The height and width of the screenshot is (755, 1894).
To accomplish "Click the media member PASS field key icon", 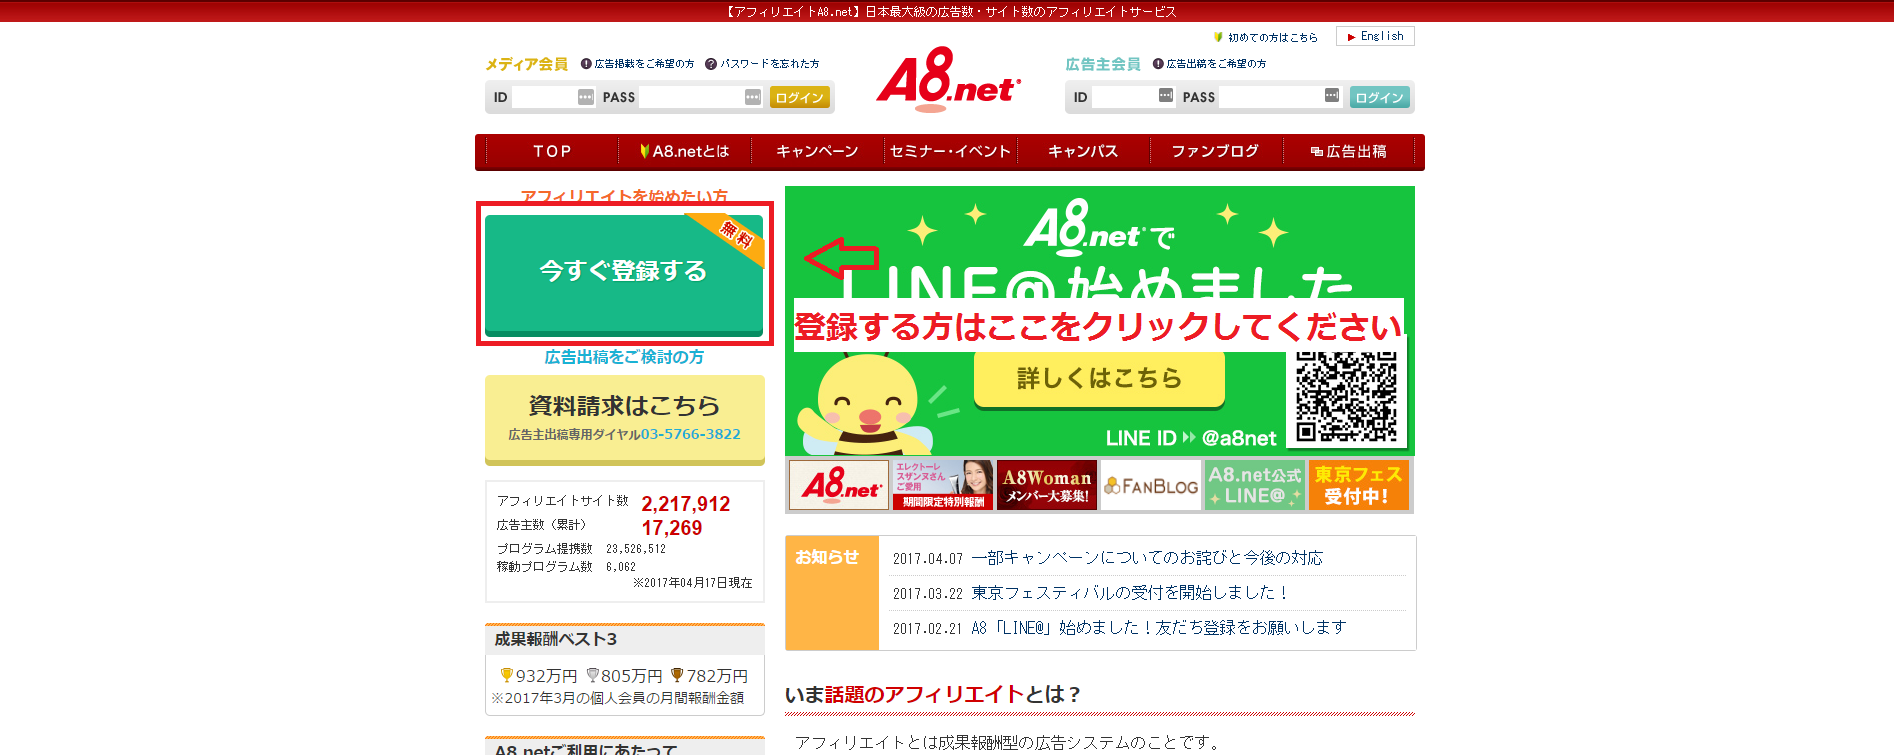I will (x=753, y=97).
